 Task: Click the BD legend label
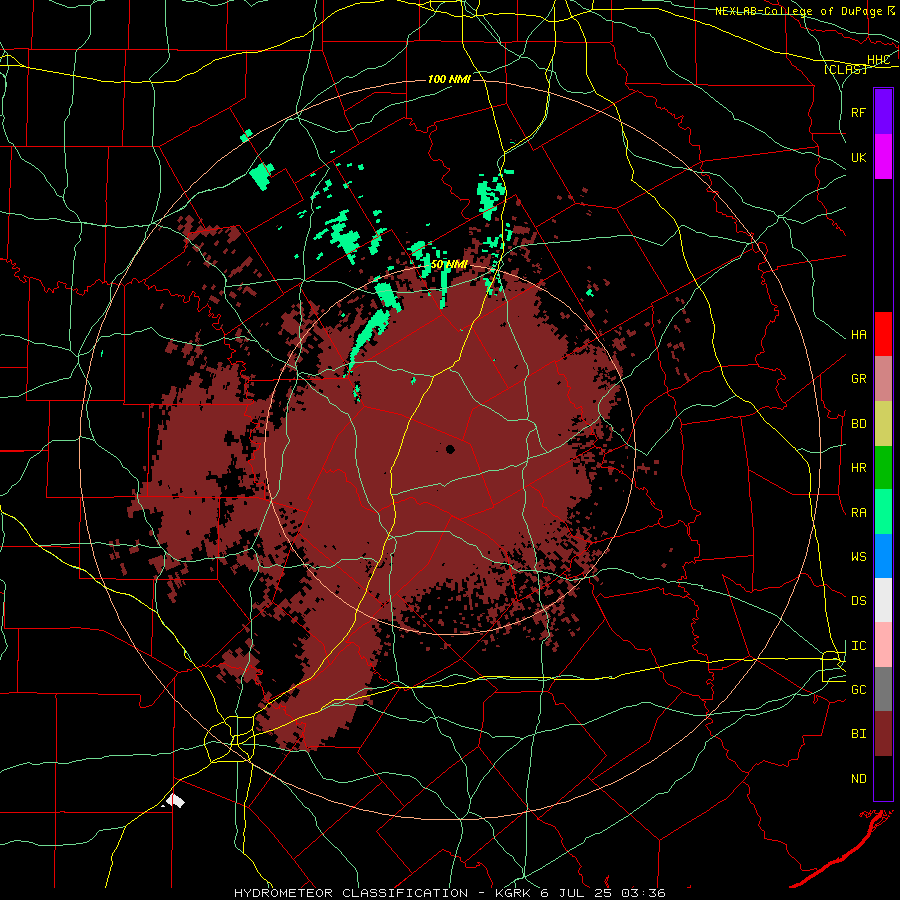pyautogui.click(x=858, y=424)
